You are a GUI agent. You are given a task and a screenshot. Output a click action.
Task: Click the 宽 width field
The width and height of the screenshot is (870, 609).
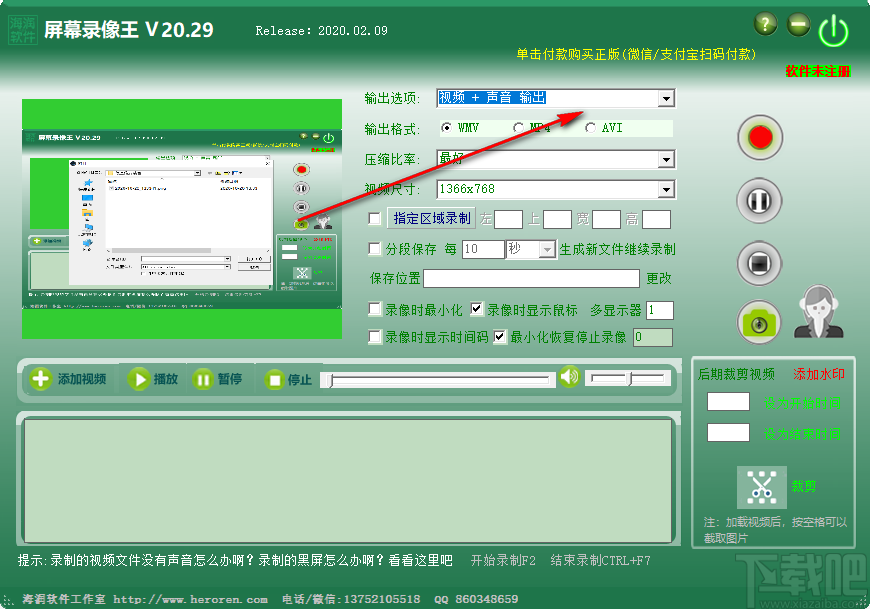pyautogui.click(x=606, y=220)
